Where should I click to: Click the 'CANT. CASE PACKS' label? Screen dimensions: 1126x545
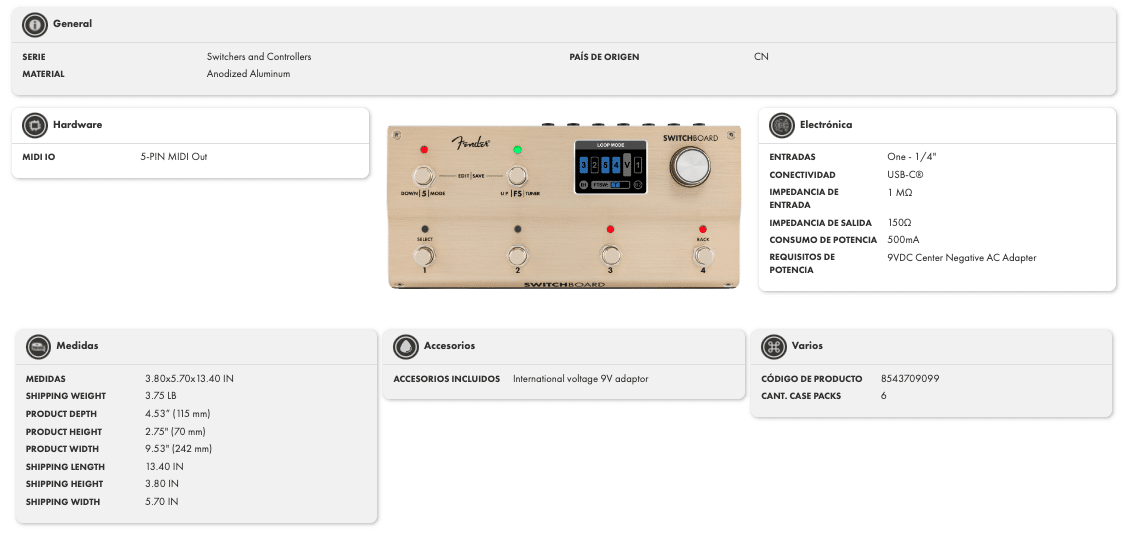801,396
